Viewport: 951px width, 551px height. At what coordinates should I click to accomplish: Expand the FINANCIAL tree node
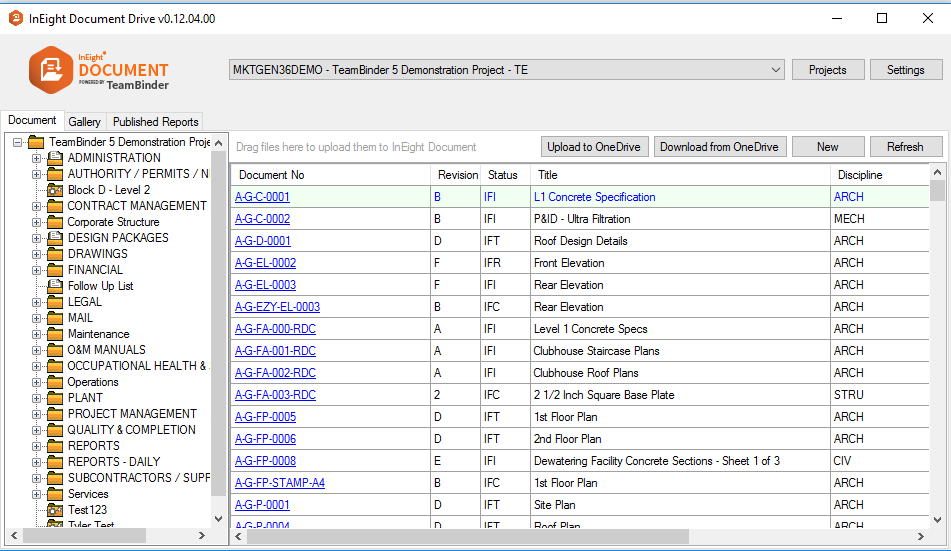coord(37,270)
